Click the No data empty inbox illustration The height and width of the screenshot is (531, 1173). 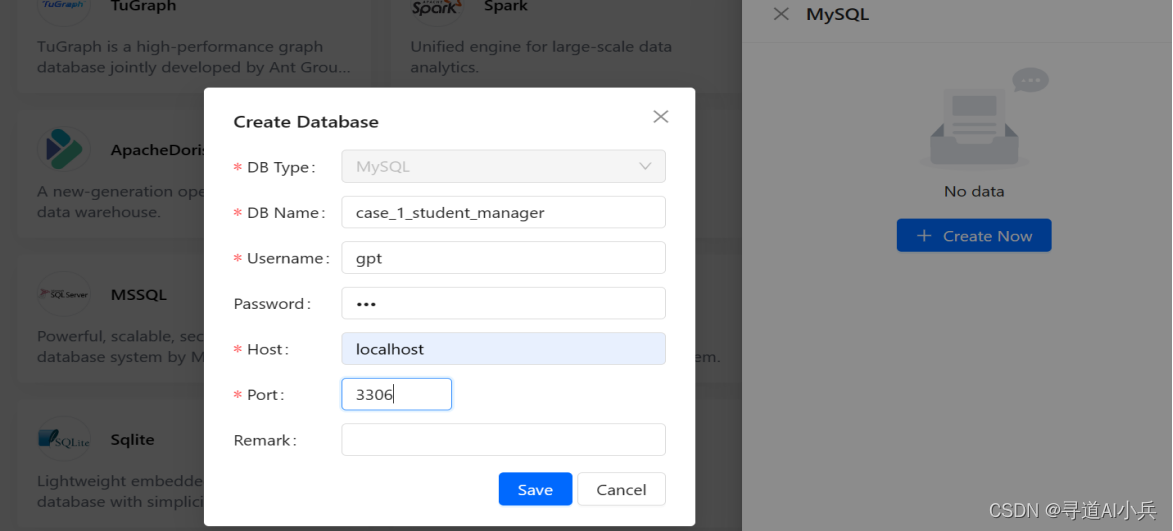pos(974,118)
